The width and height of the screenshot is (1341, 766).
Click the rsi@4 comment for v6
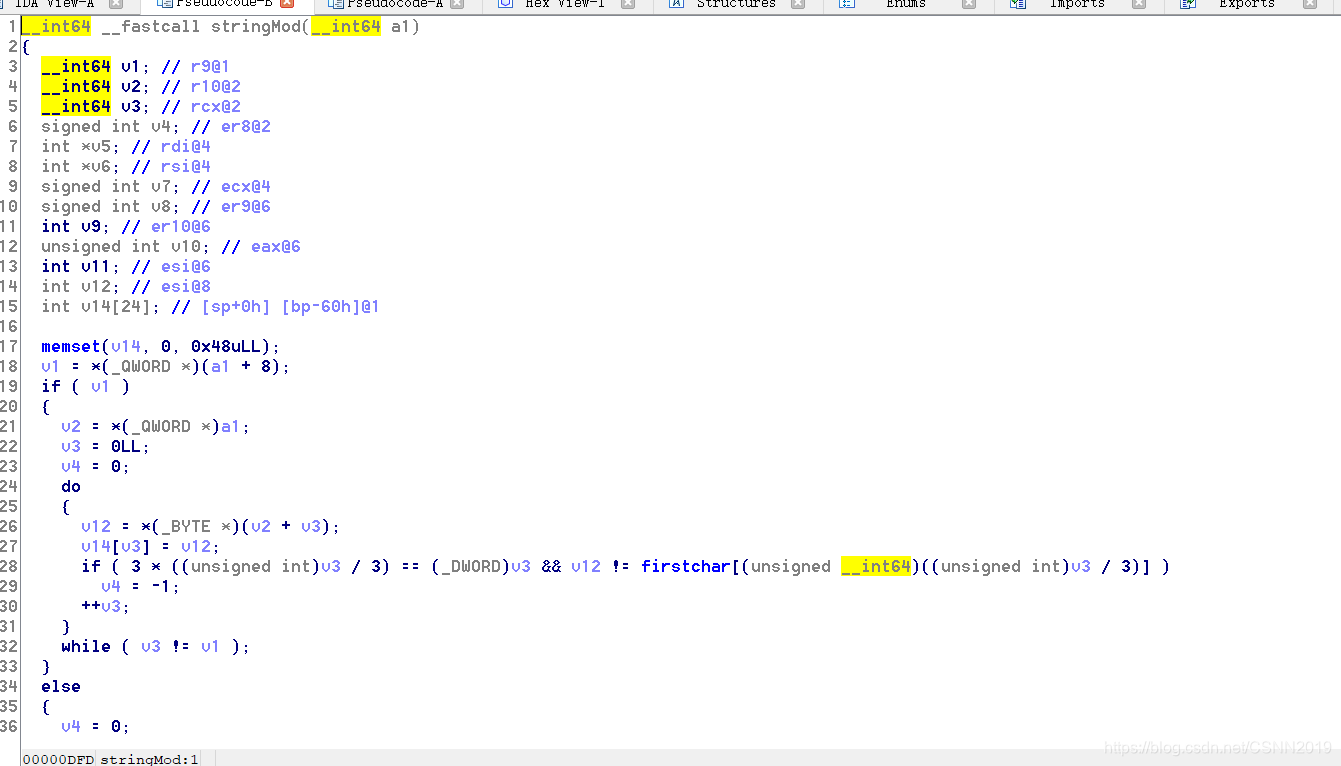(185, 166)
